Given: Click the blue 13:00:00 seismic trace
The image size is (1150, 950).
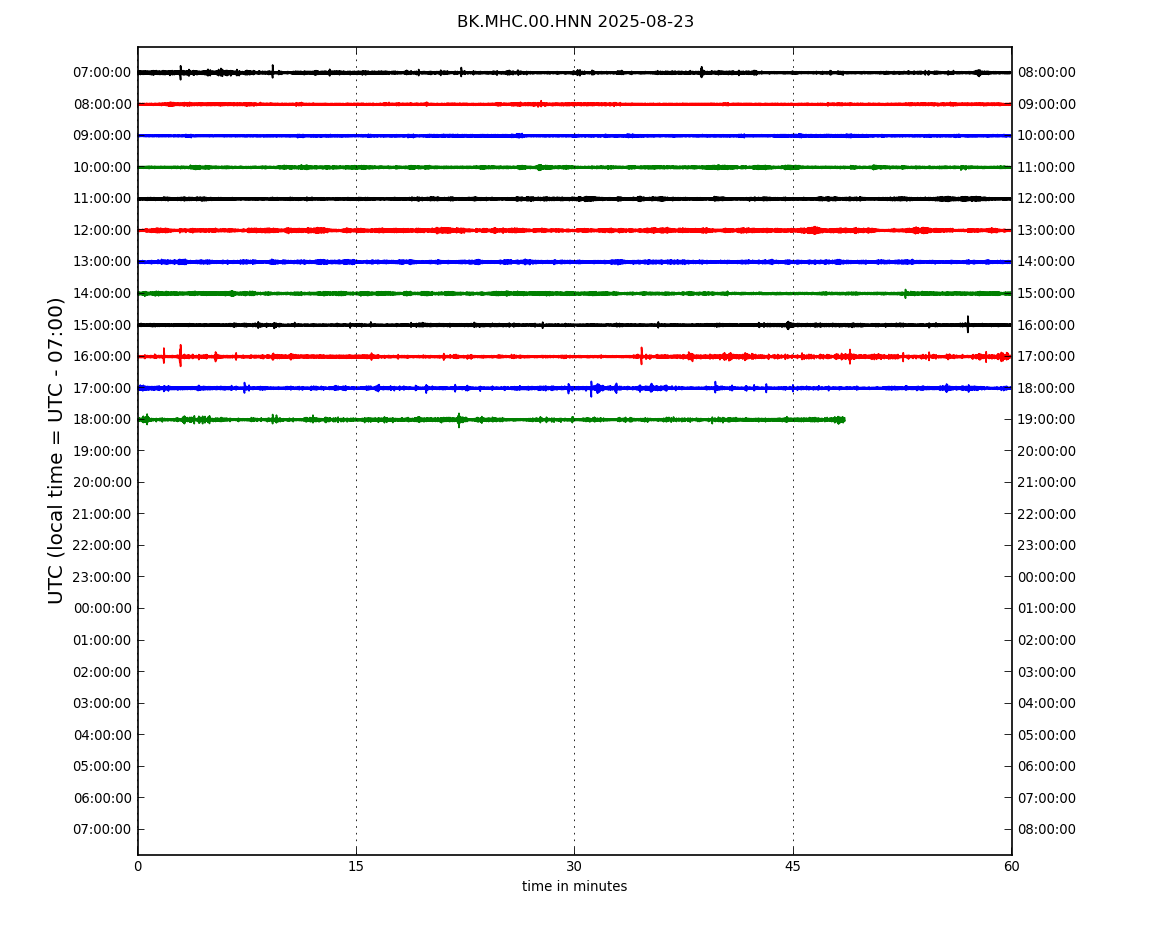Looking at the screenshot, I should click(574, 262).
